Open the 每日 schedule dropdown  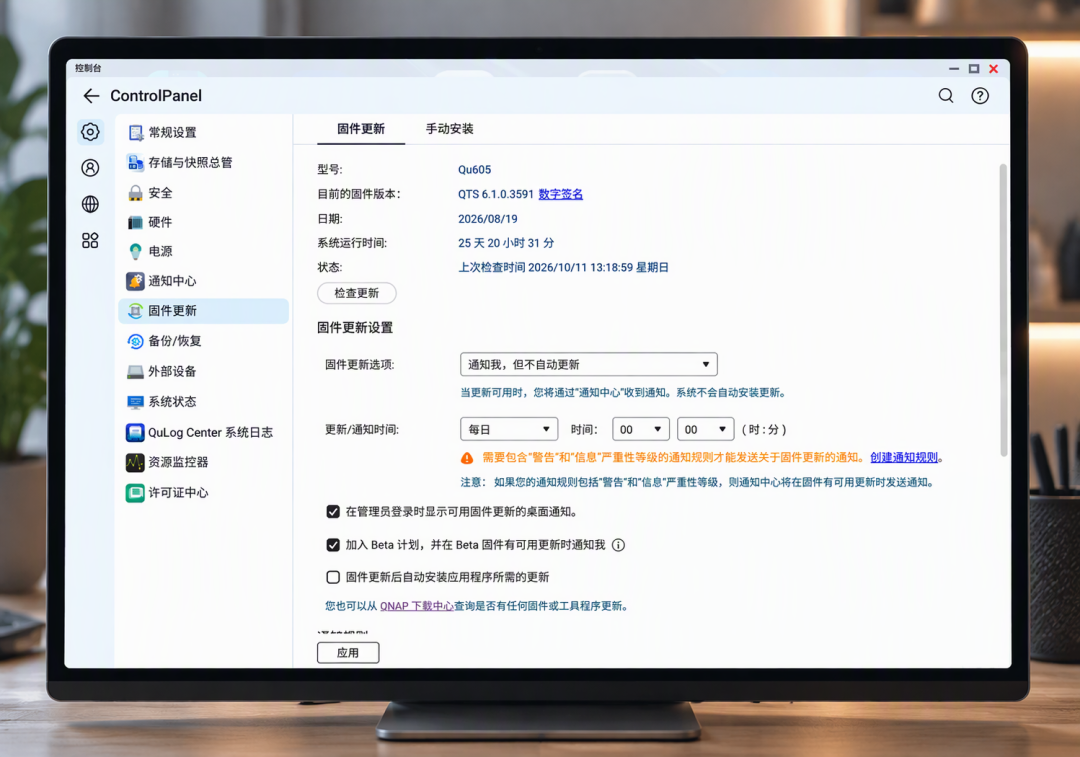click(x=509, y=429)
